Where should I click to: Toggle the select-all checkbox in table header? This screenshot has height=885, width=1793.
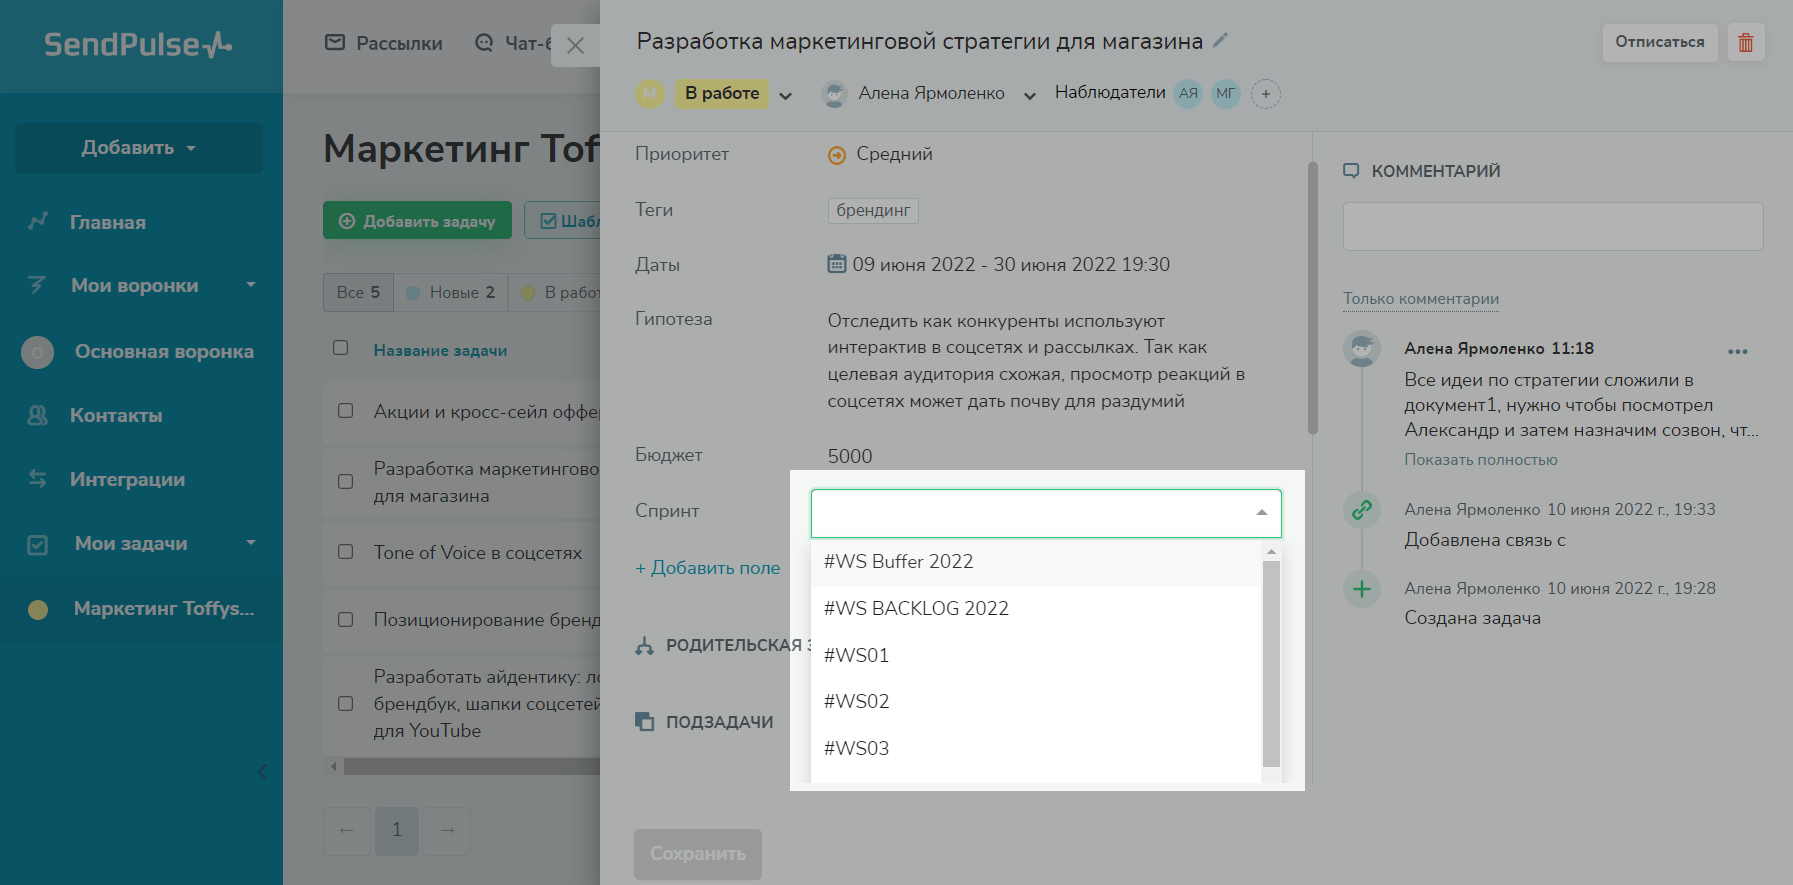pos(341,348)
